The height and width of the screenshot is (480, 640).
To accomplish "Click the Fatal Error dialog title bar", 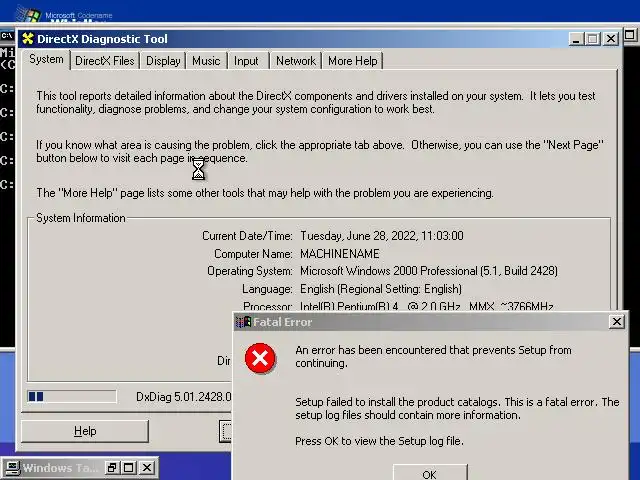I will pos(431,322).
